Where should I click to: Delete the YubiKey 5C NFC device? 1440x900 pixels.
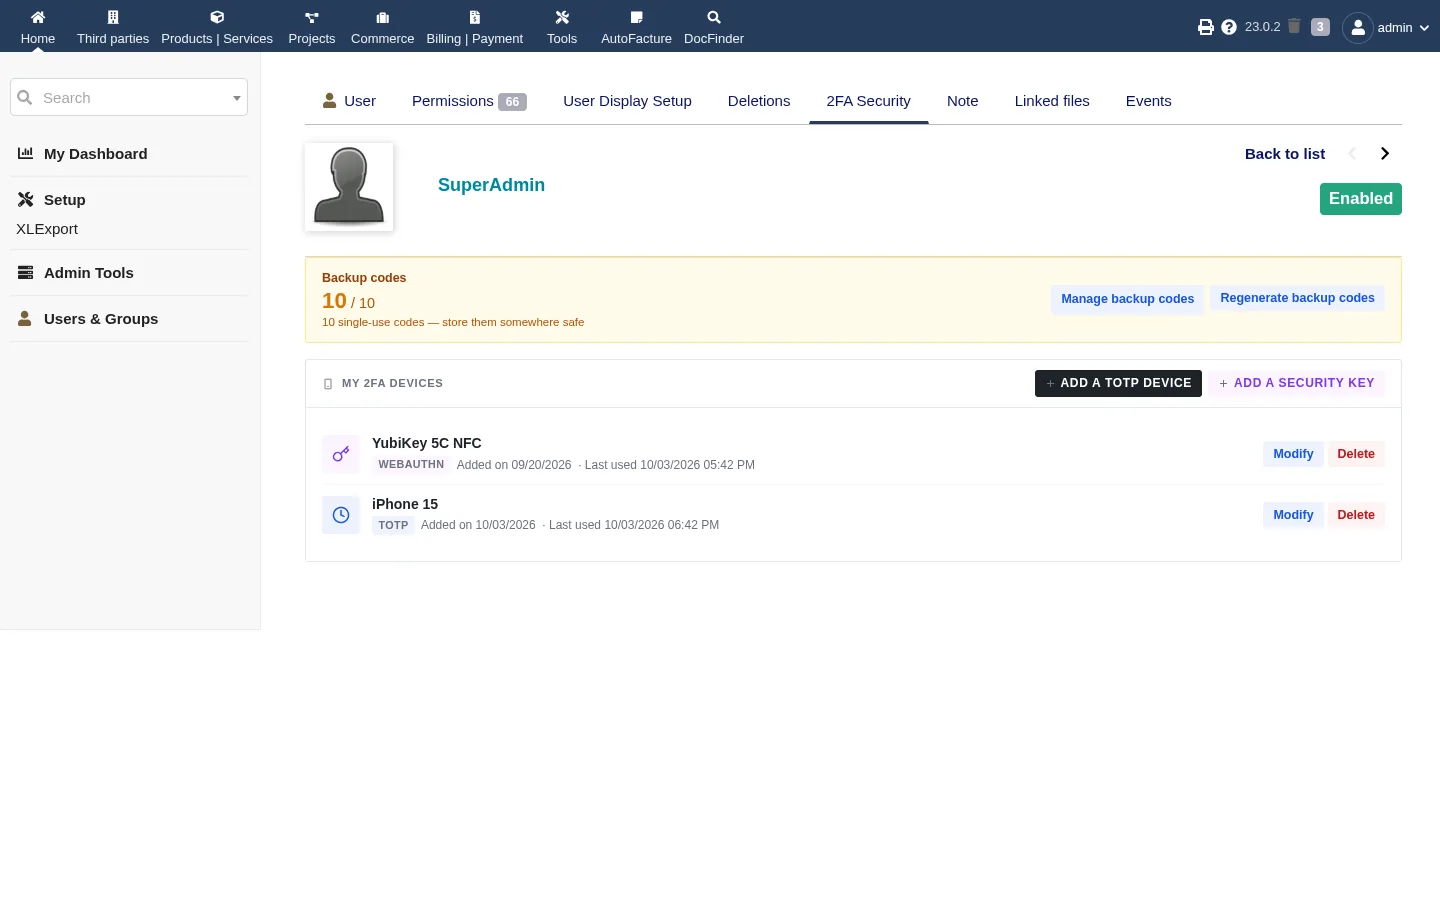pyautogui.click(x=1356, y=454)
